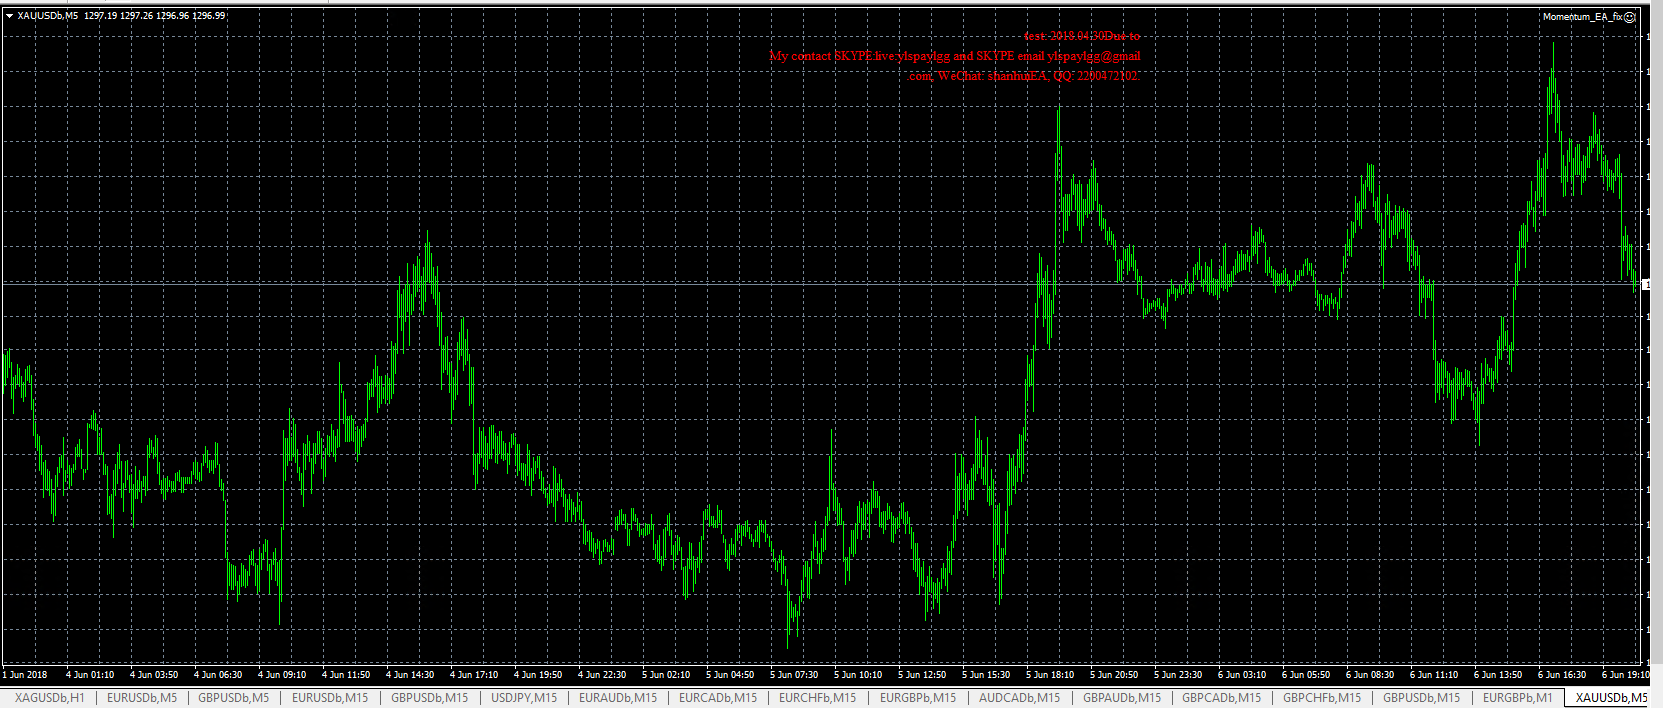Click the '5 Jun 18:10' time label
The image size is (1663, 708).
pos(1050,675)
